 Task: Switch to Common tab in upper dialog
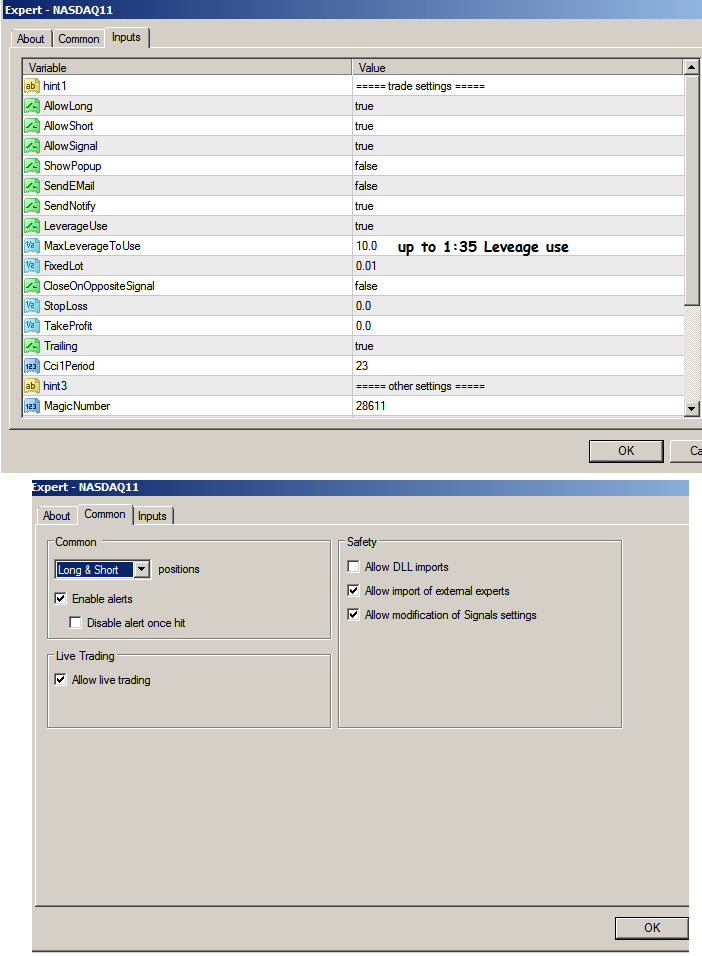coord(79,39)
